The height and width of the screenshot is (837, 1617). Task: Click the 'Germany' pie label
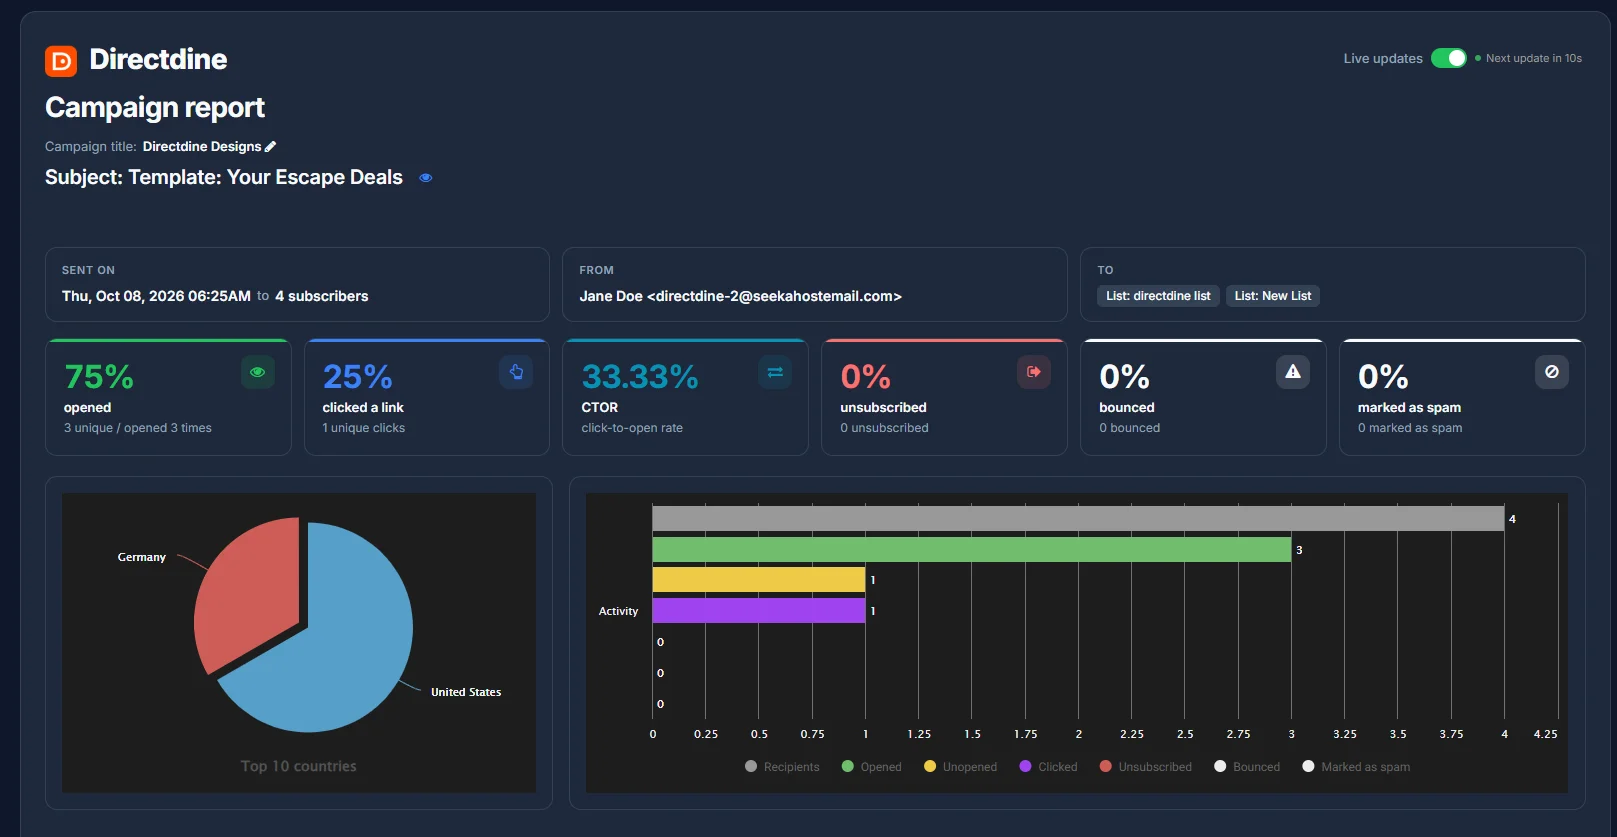pos(142,557)
